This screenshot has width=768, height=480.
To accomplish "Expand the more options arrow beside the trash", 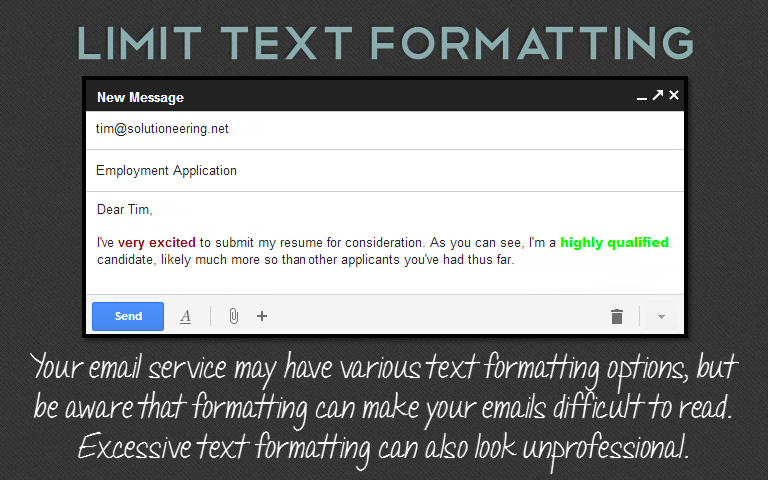I will (661, 317).
